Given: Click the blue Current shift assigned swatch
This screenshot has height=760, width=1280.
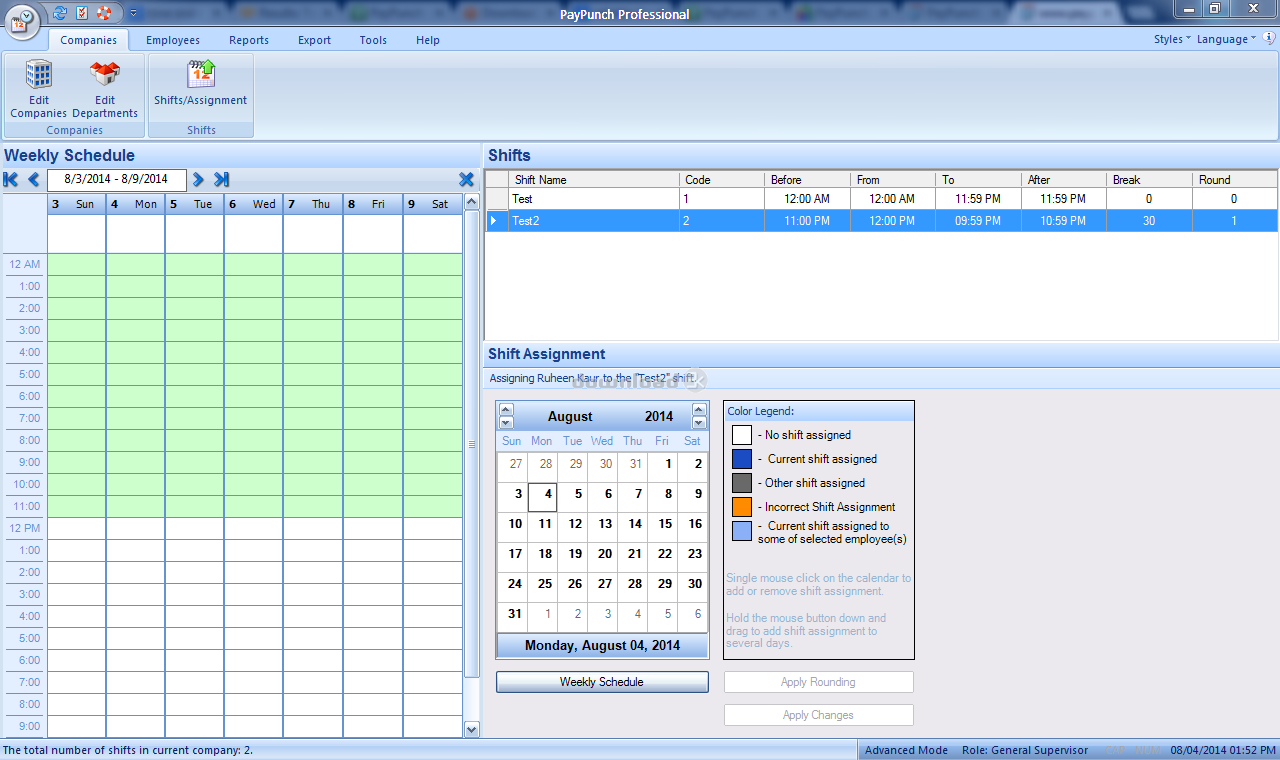Looking at the screenshot, I should [741, 459].
